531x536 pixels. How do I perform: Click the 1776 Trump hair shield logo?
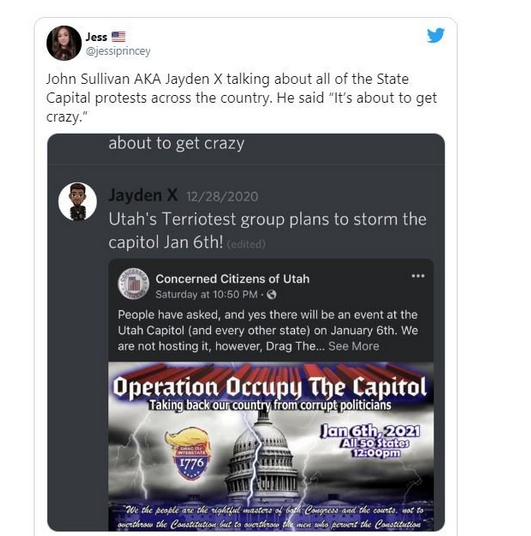coord(188,453)
